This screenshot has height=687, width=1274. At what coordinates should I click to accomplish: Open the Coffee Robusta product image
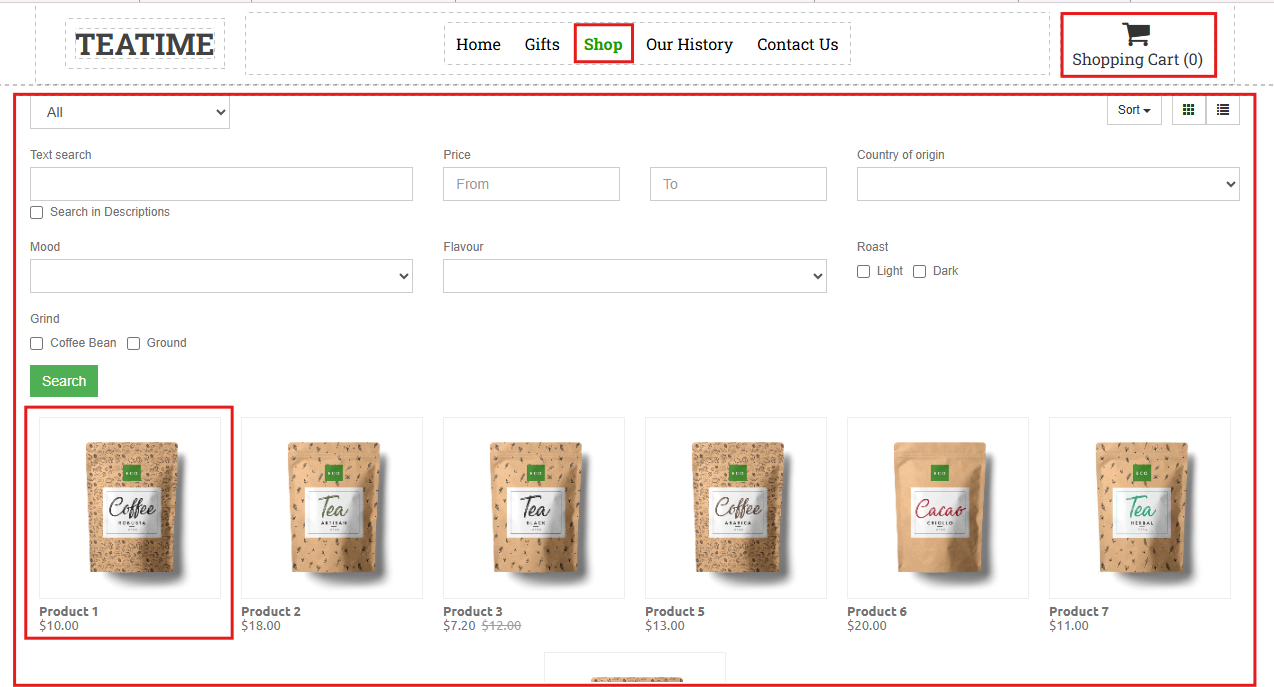click(131, 508)
